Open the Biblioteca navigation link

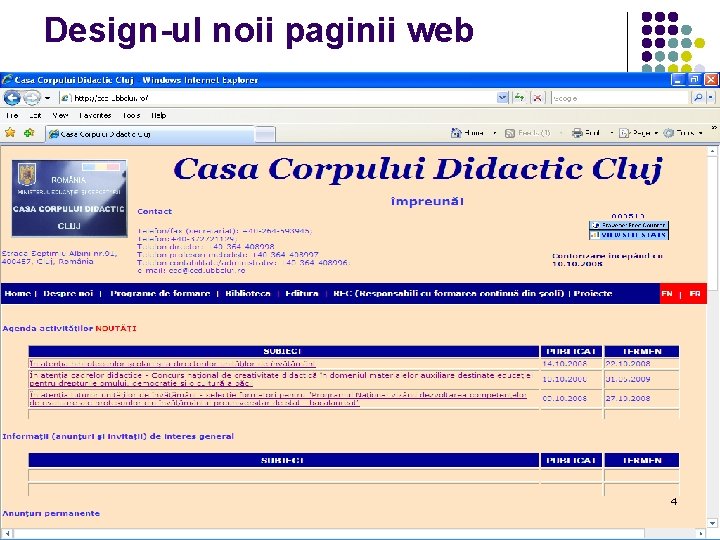pyautogui.click(x=248, y=293)
